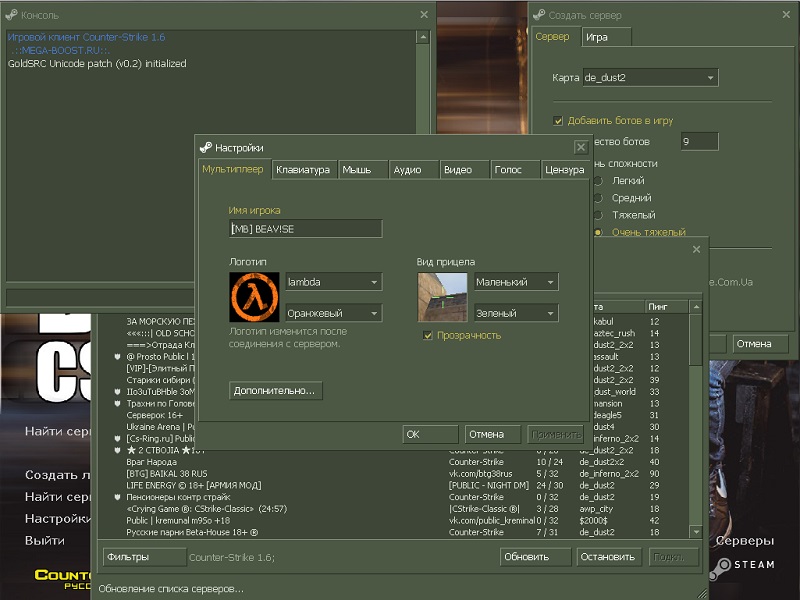
Task: Click the lambda logo preview image
Action: [254, 297]
